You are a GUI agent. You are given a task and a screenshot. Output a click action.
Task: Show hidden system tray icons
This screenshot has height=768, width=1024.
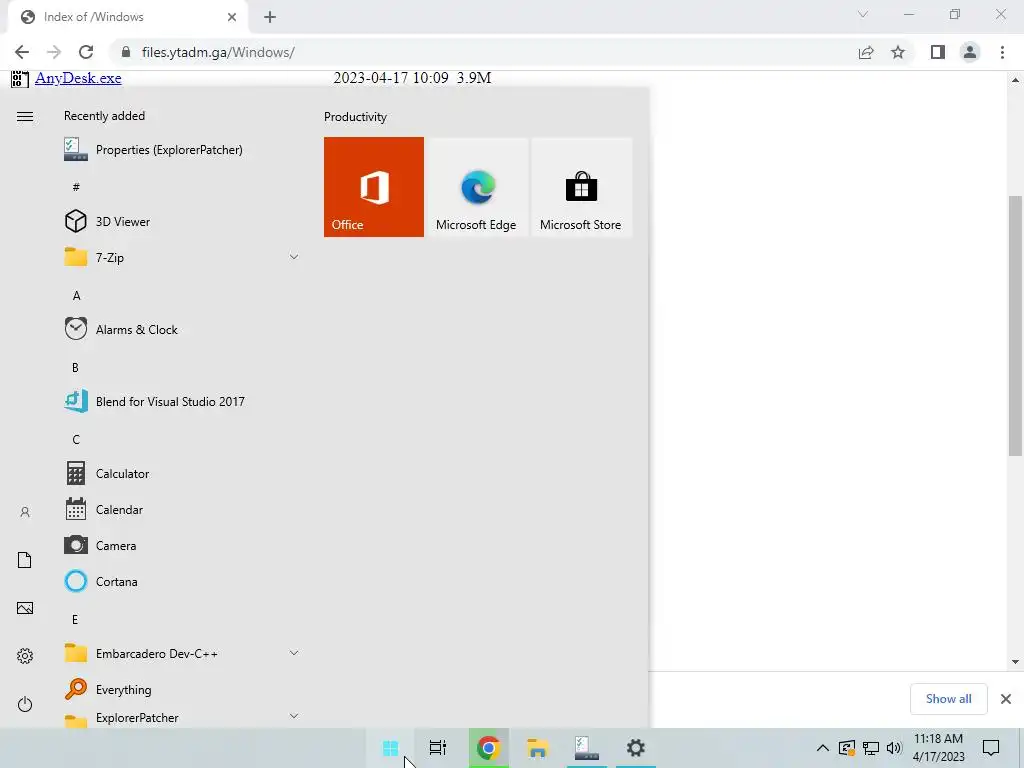tap(823, 748)
